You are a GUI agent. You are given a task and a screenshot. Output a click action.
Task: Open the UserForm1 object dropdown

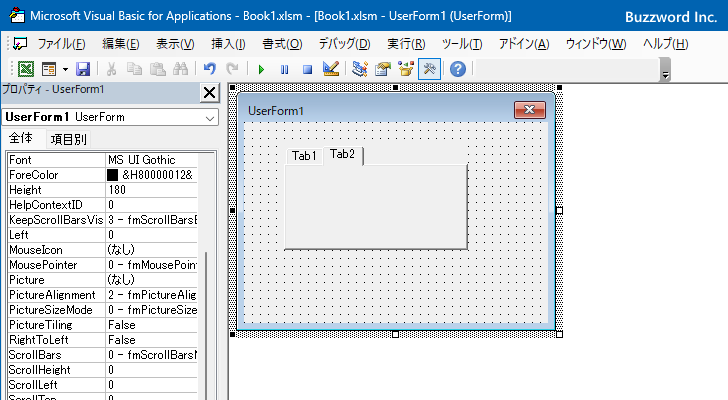click(x=210, y=118)
